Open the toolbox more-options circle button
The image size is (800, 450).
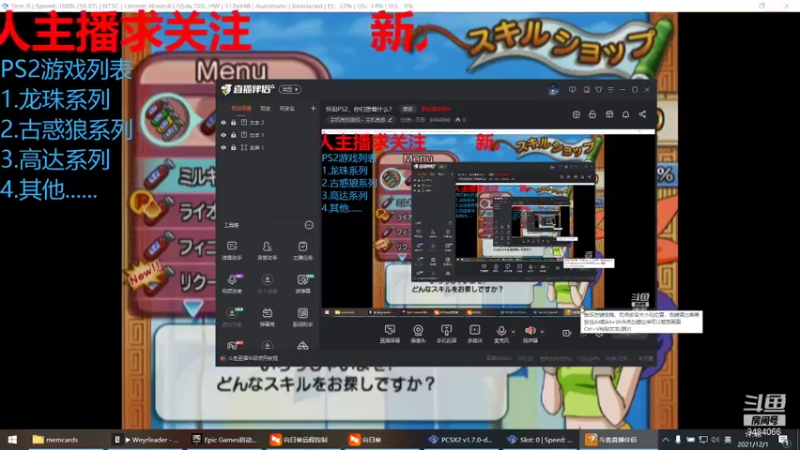[309, 225]
